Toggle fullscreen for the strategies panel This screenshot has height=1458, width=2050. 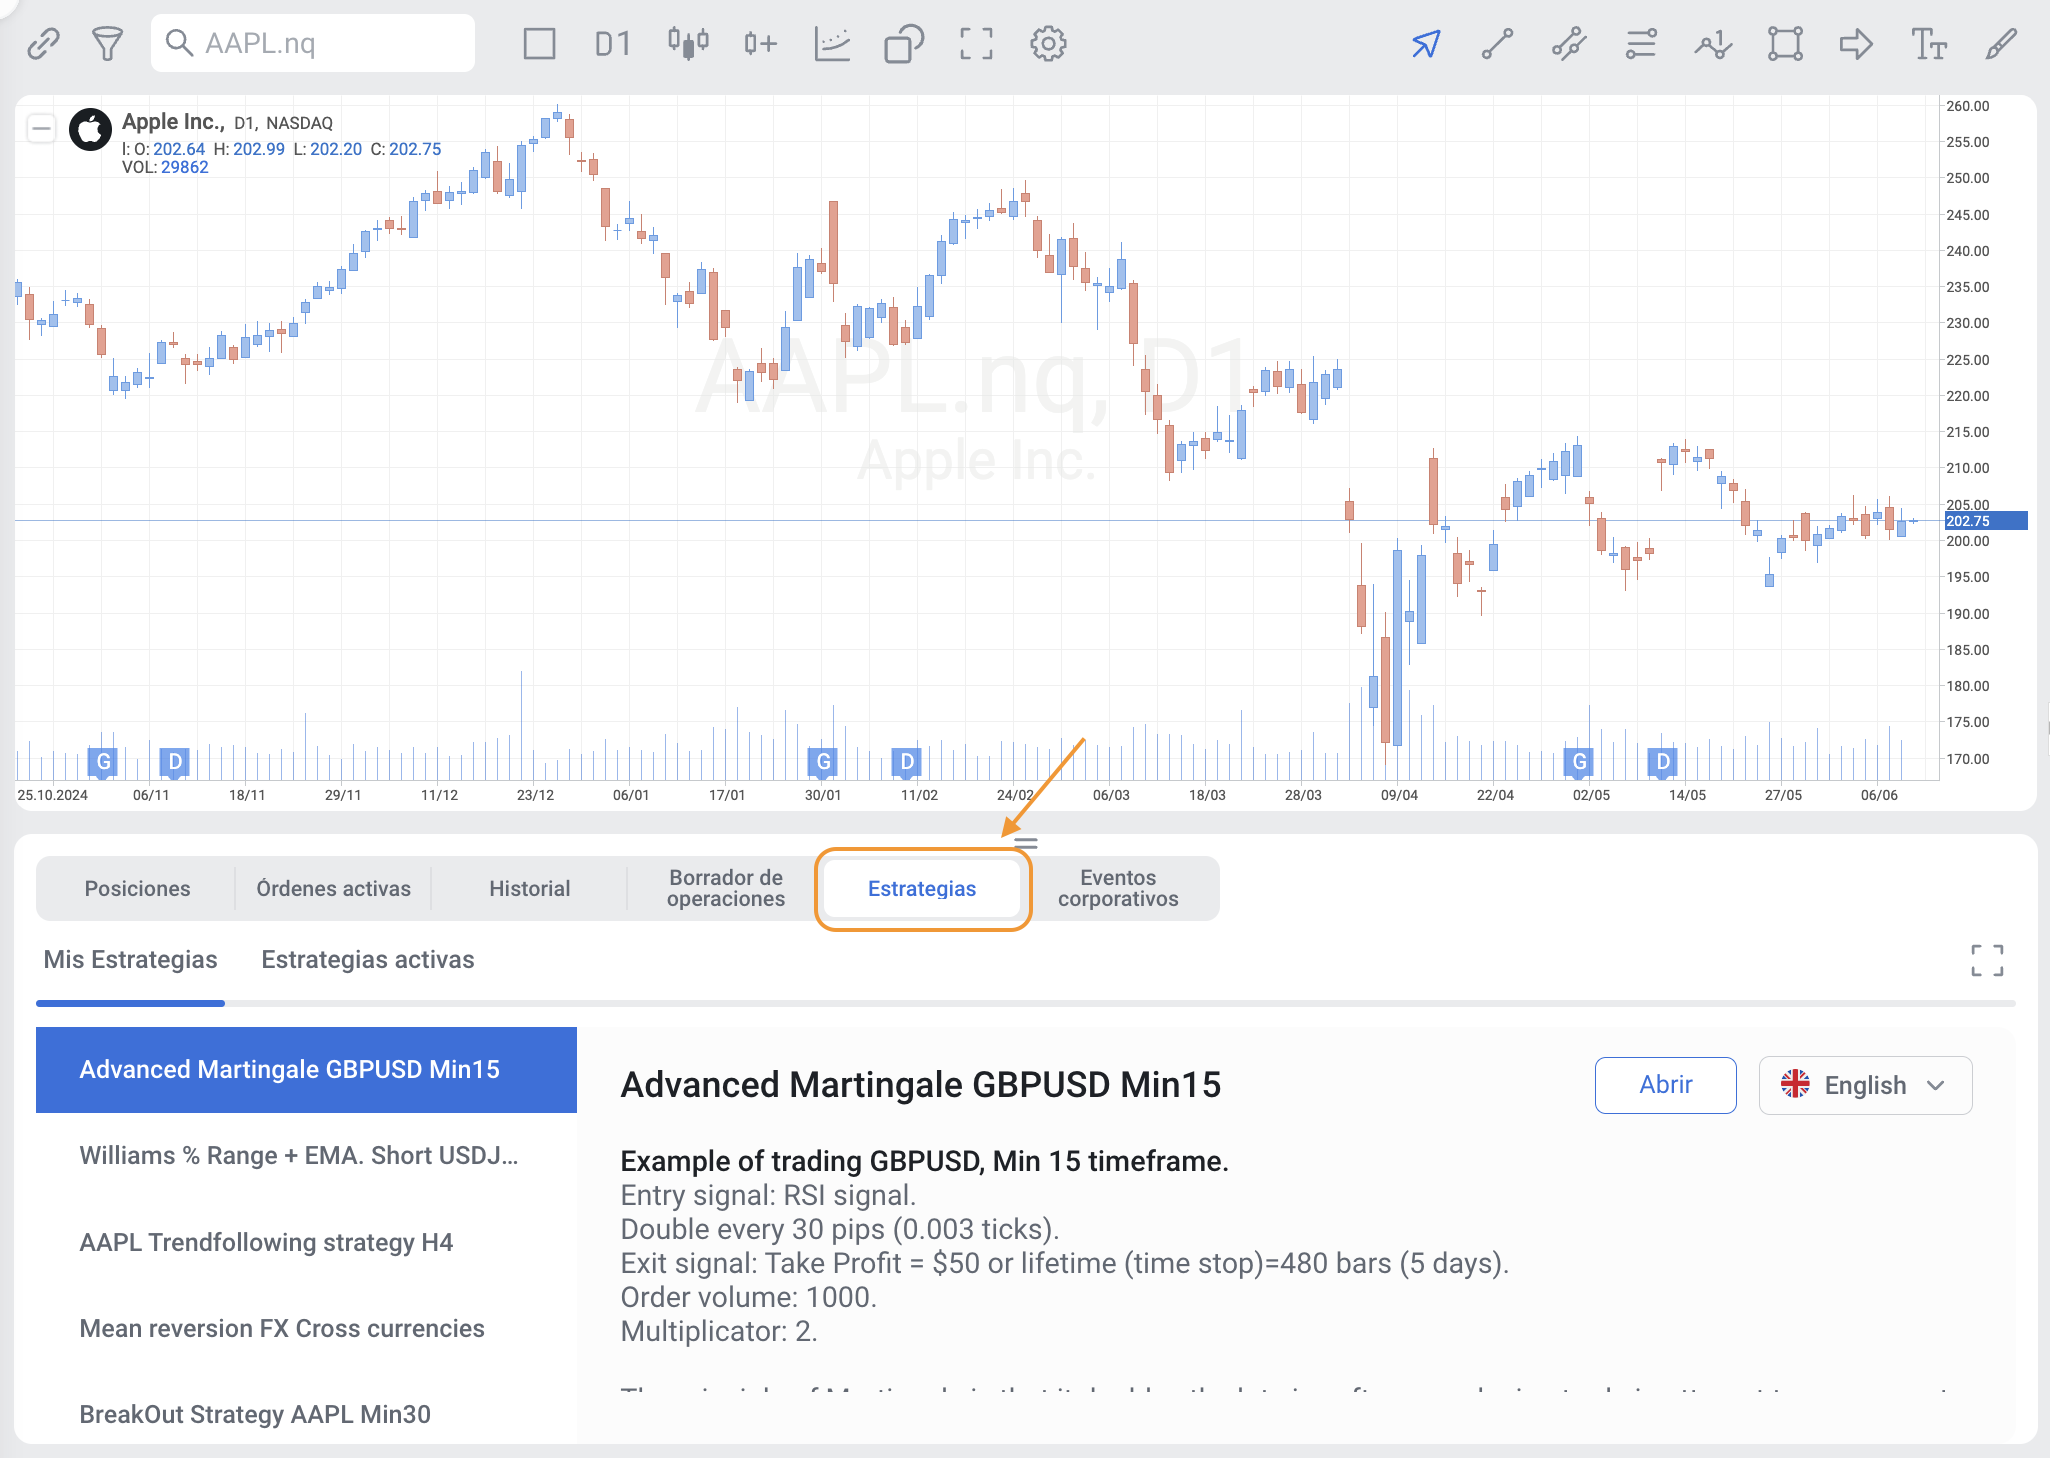(x=1987, y=960)
